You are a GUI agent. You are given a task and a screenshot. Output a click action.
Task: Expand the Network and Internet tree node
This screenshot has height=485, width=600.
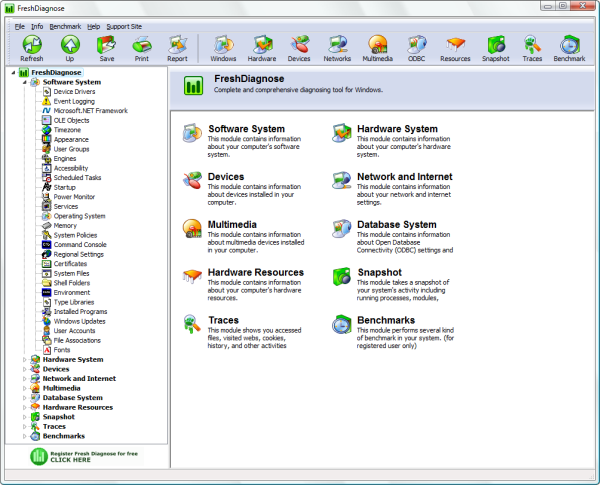(x=25, y=379)
